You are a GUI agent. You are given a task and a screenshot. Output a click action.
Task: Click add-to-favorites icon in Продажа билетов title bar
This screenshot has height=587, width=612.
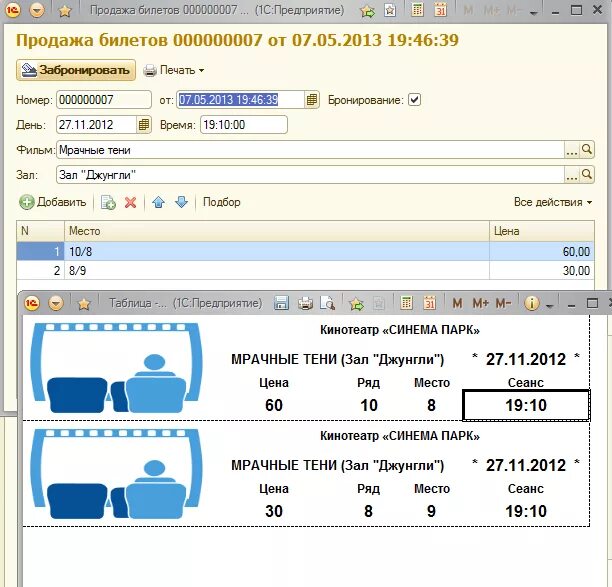click(390, 11)
